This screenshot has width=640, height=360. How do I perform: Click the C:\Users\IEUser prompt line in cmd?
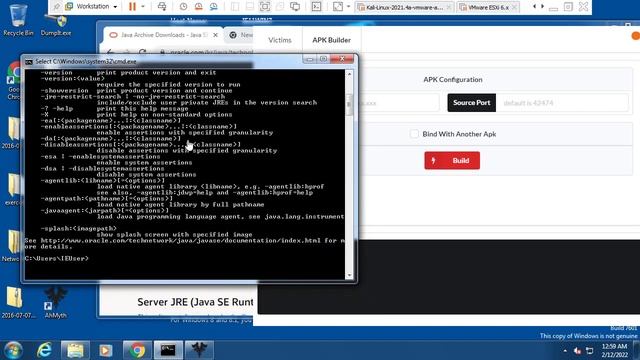pyautogui.click(x=56, y=258)
